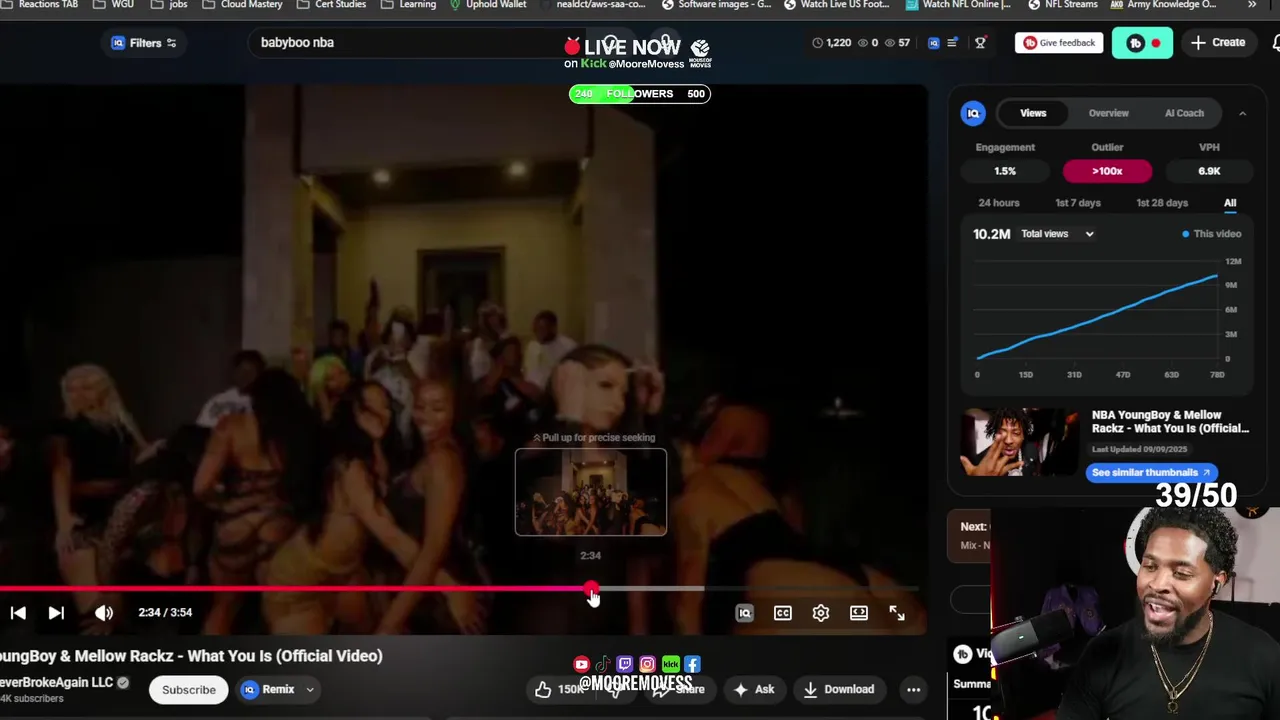Click the clock icon showing 1,220
The height and width of the screenshot is (720, 1280).
[817, 43]
